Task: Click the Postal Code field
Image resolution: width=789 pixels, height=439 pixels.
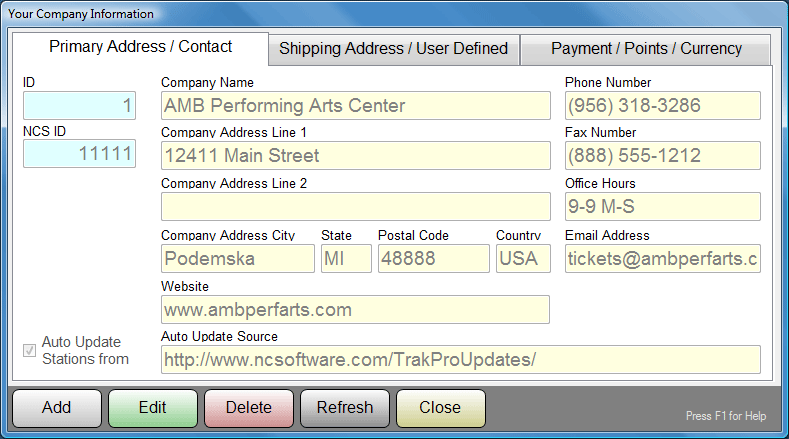Action: coord(433,259)
